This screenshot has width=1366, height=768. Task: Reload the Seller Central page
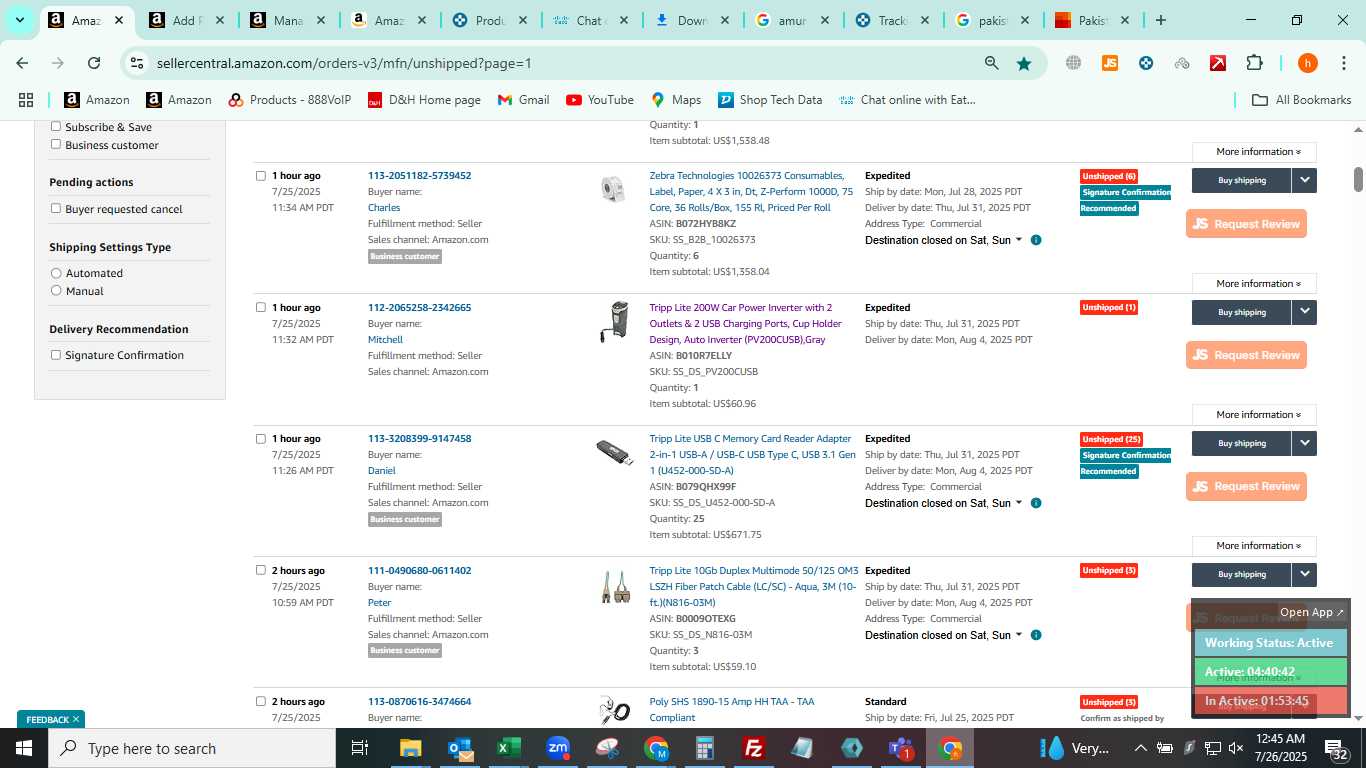94,63
